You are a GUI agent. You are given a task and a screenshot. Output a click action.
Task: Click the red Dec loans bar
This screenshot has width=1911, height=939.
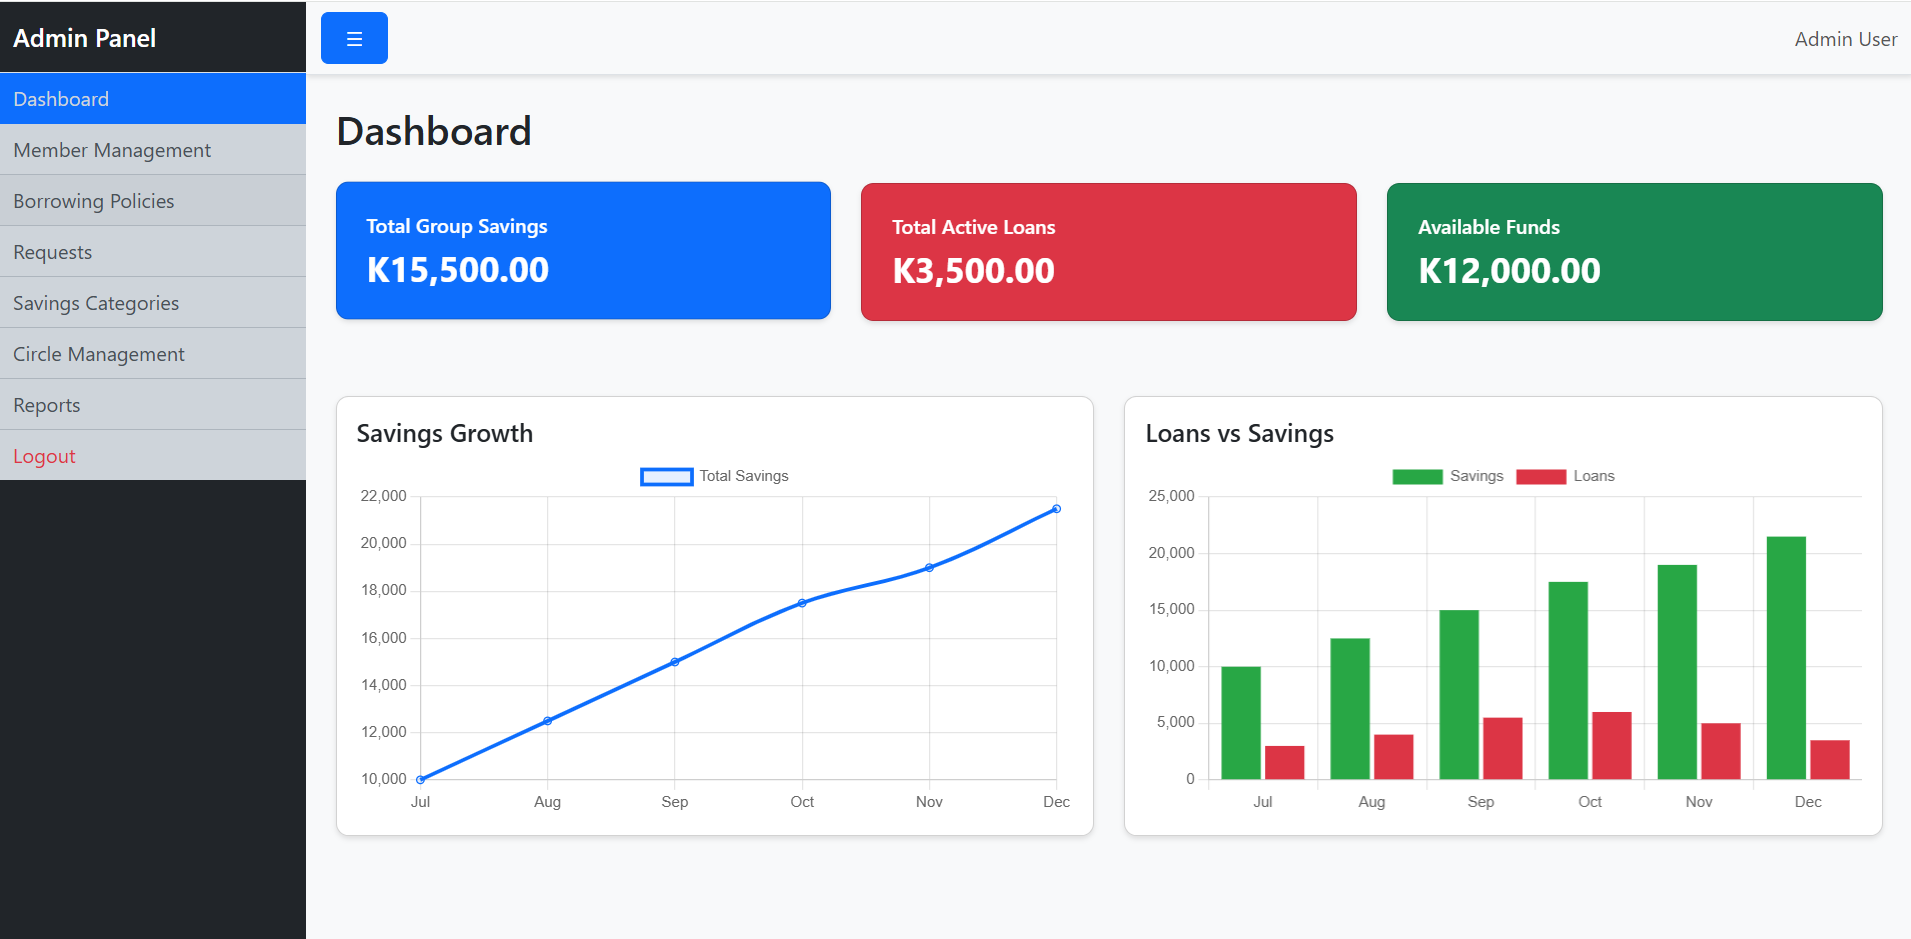click(x=1830, y=760)
